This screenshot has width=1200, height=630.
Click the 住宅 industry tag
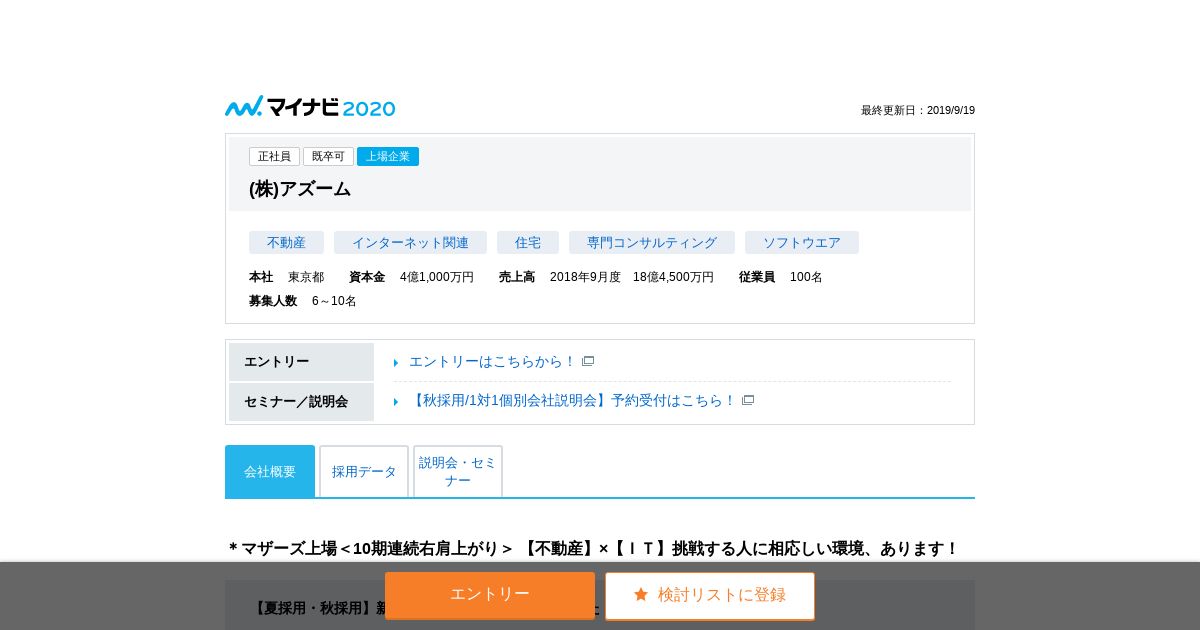(x=528, y=242)
